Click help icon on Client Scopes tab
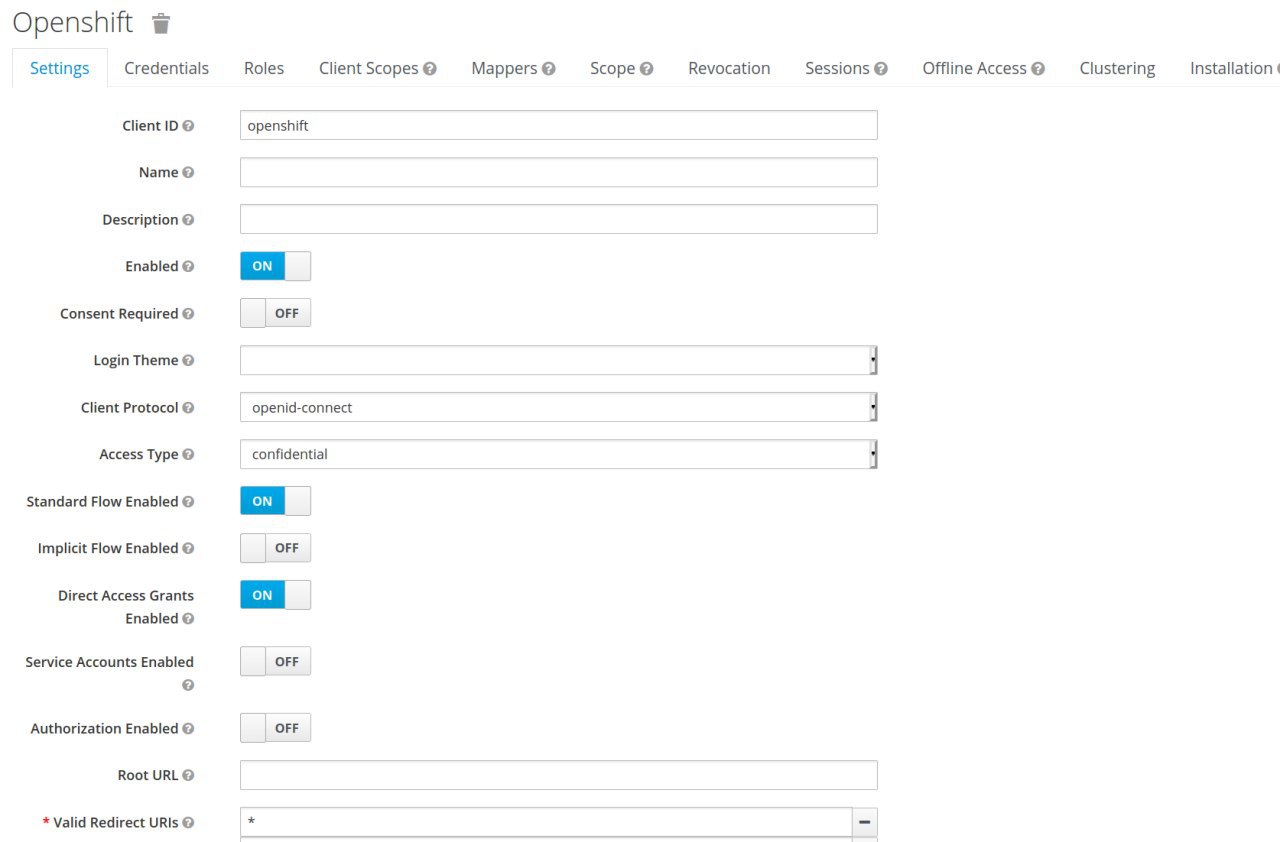 tap(430, 69)
